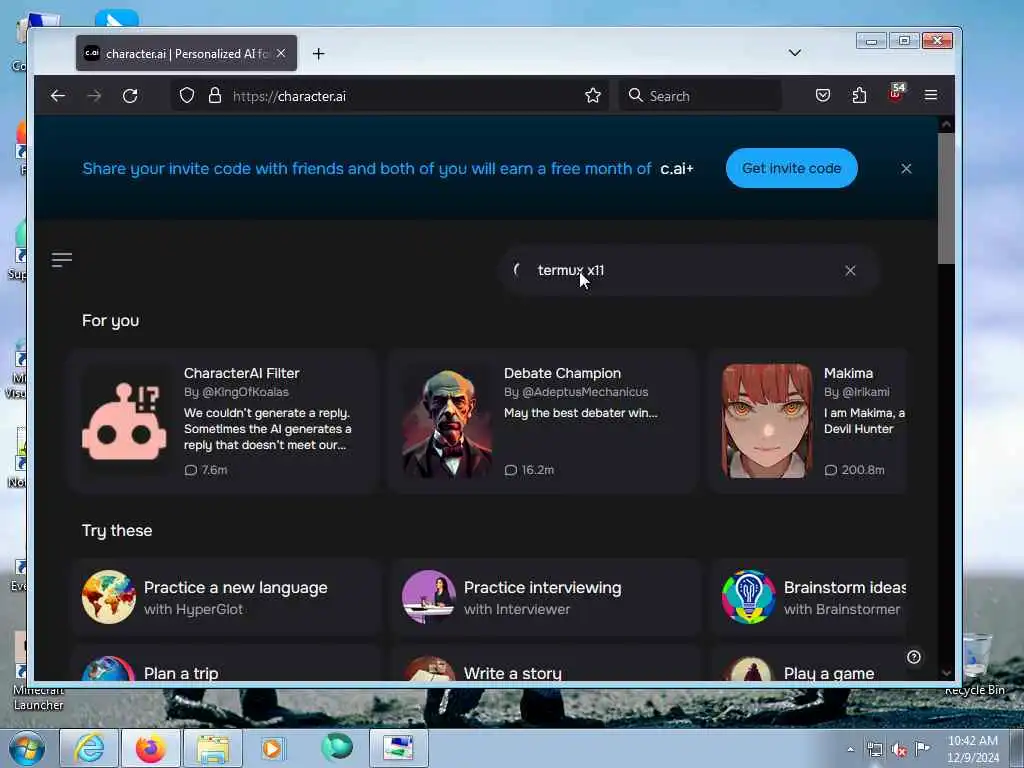This screenshot has width=1024, height=768.
Task: Click Brainstorm ideas card
Action: point(810,597)
